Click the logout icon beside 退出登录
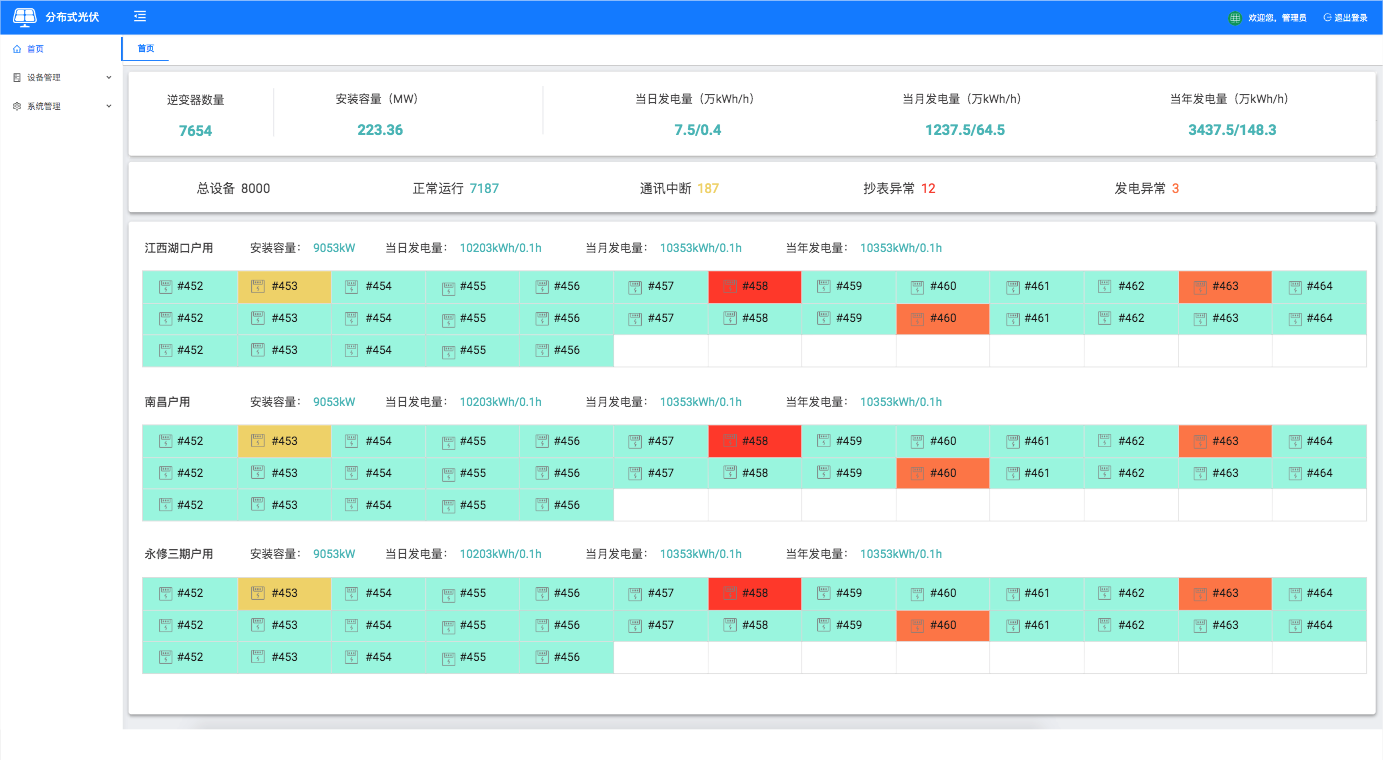 [x=1327, y=17]
